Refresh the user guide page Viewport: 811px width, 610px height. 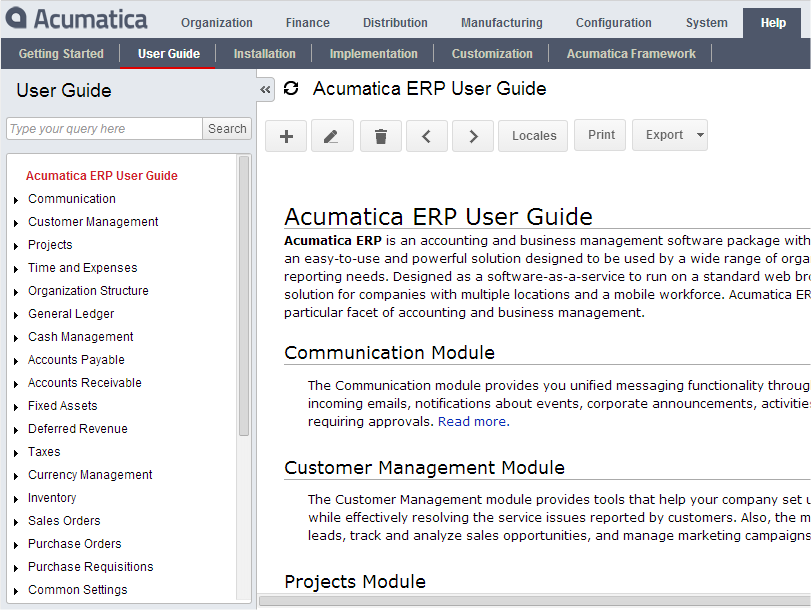tap(291, 88)
